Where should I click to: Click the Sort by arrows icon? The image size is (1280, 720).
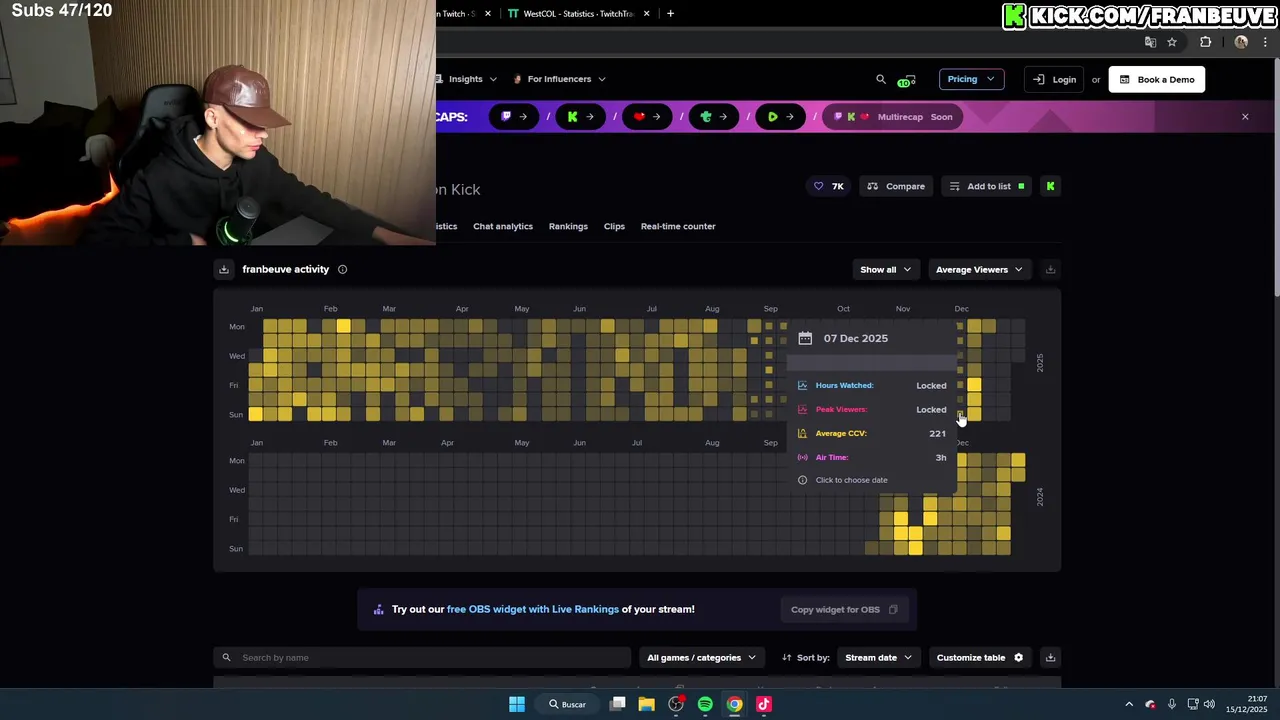[787, 657]
